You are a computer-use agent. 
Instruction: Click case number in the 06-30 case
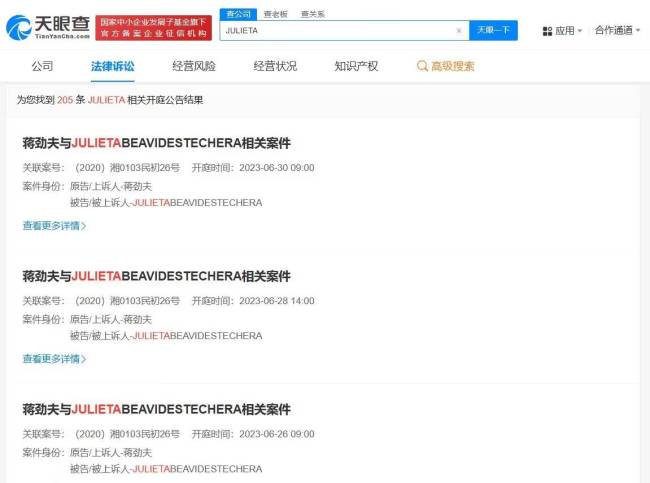[x=127, y=168]
